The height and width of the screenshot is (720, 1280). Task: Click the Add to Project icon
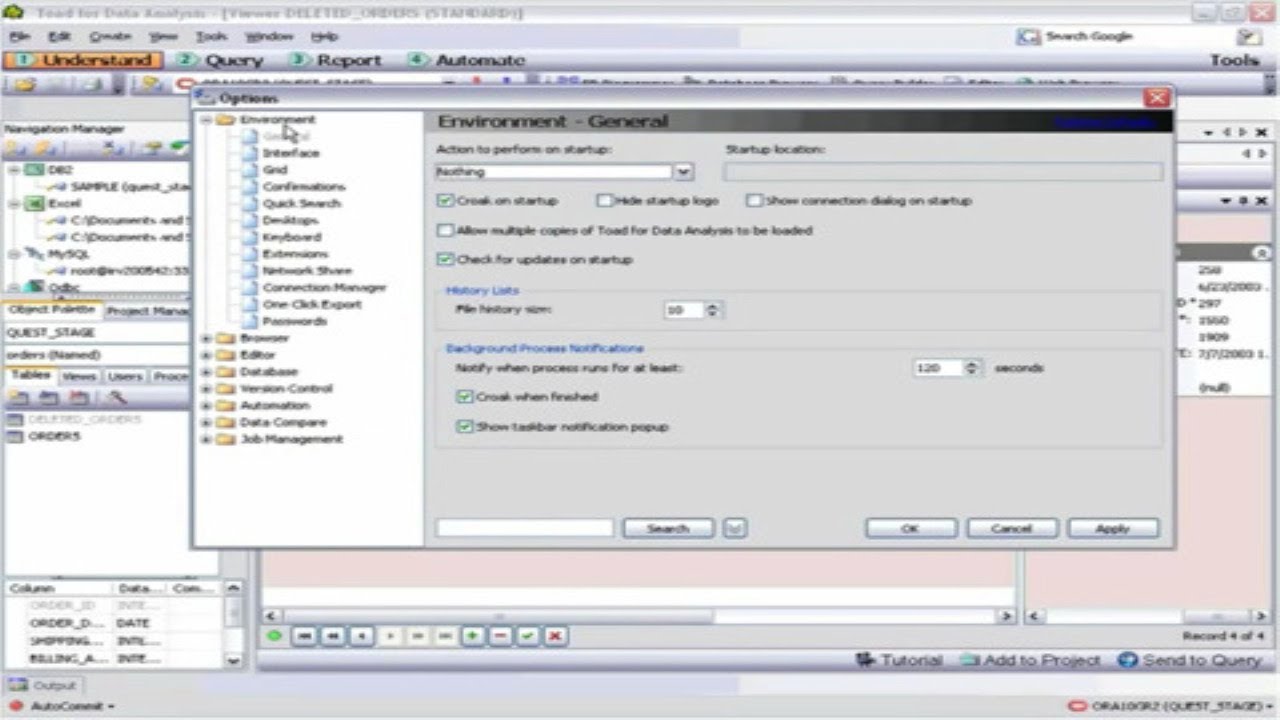(x=969, y=660)
